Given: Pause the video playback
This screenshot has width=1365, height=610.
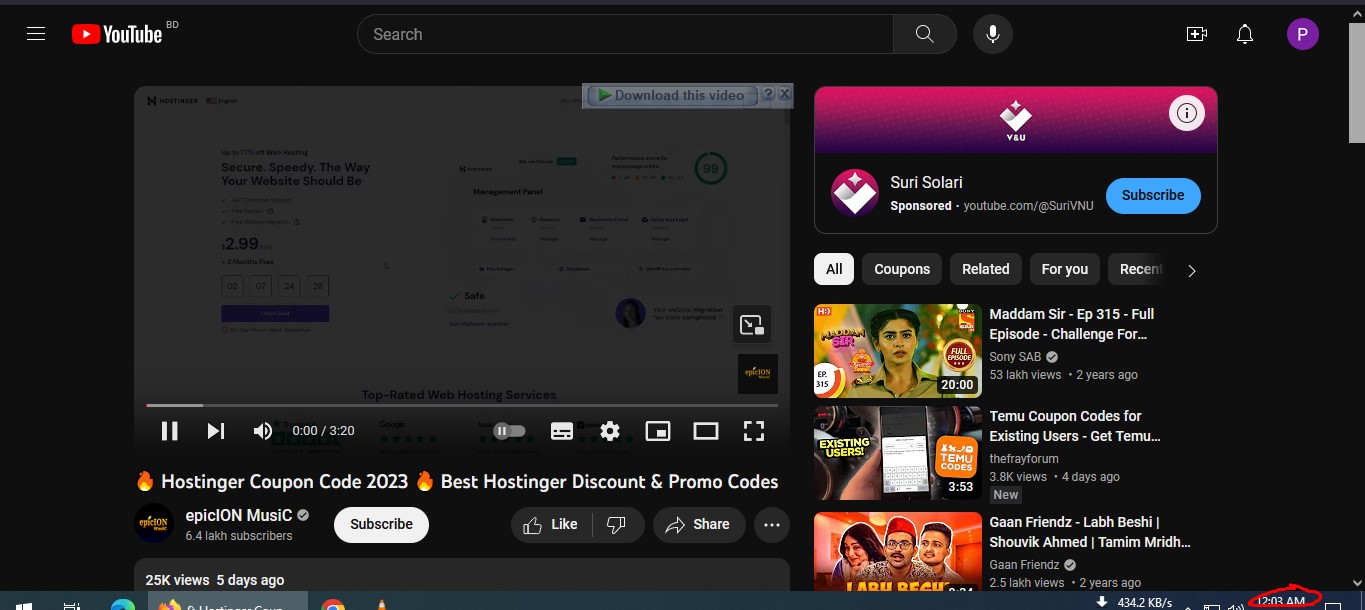Looking at the screenshot, I should pos(170,431).
